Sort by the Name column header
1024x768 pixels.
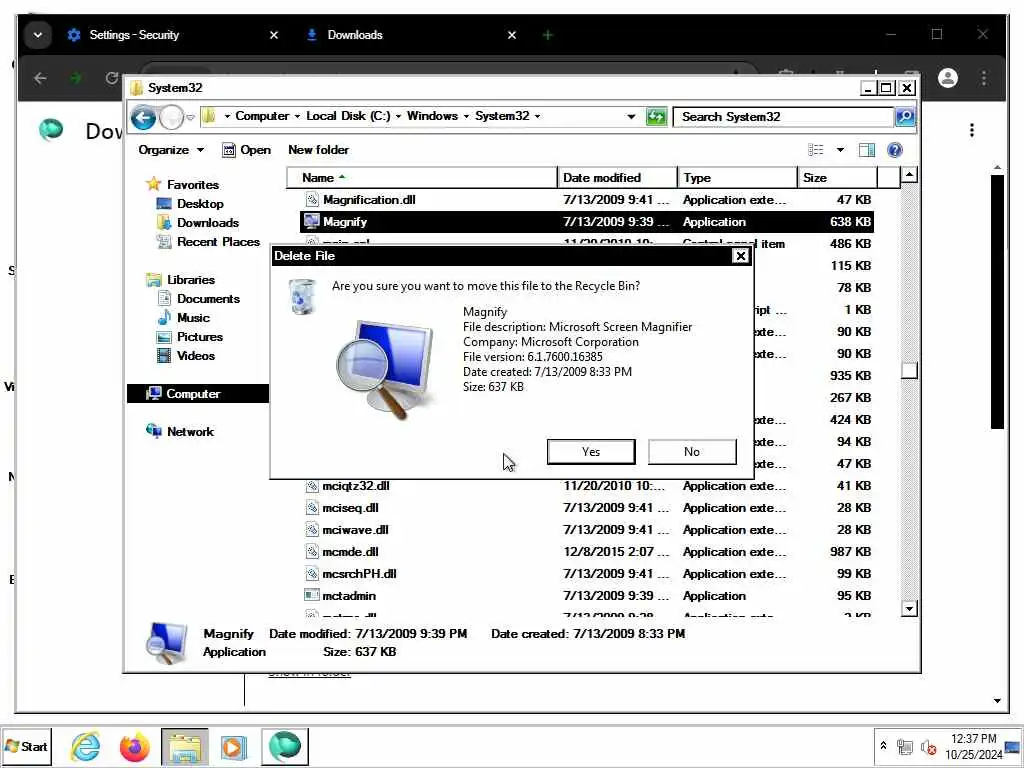click(x=422, y=178)
